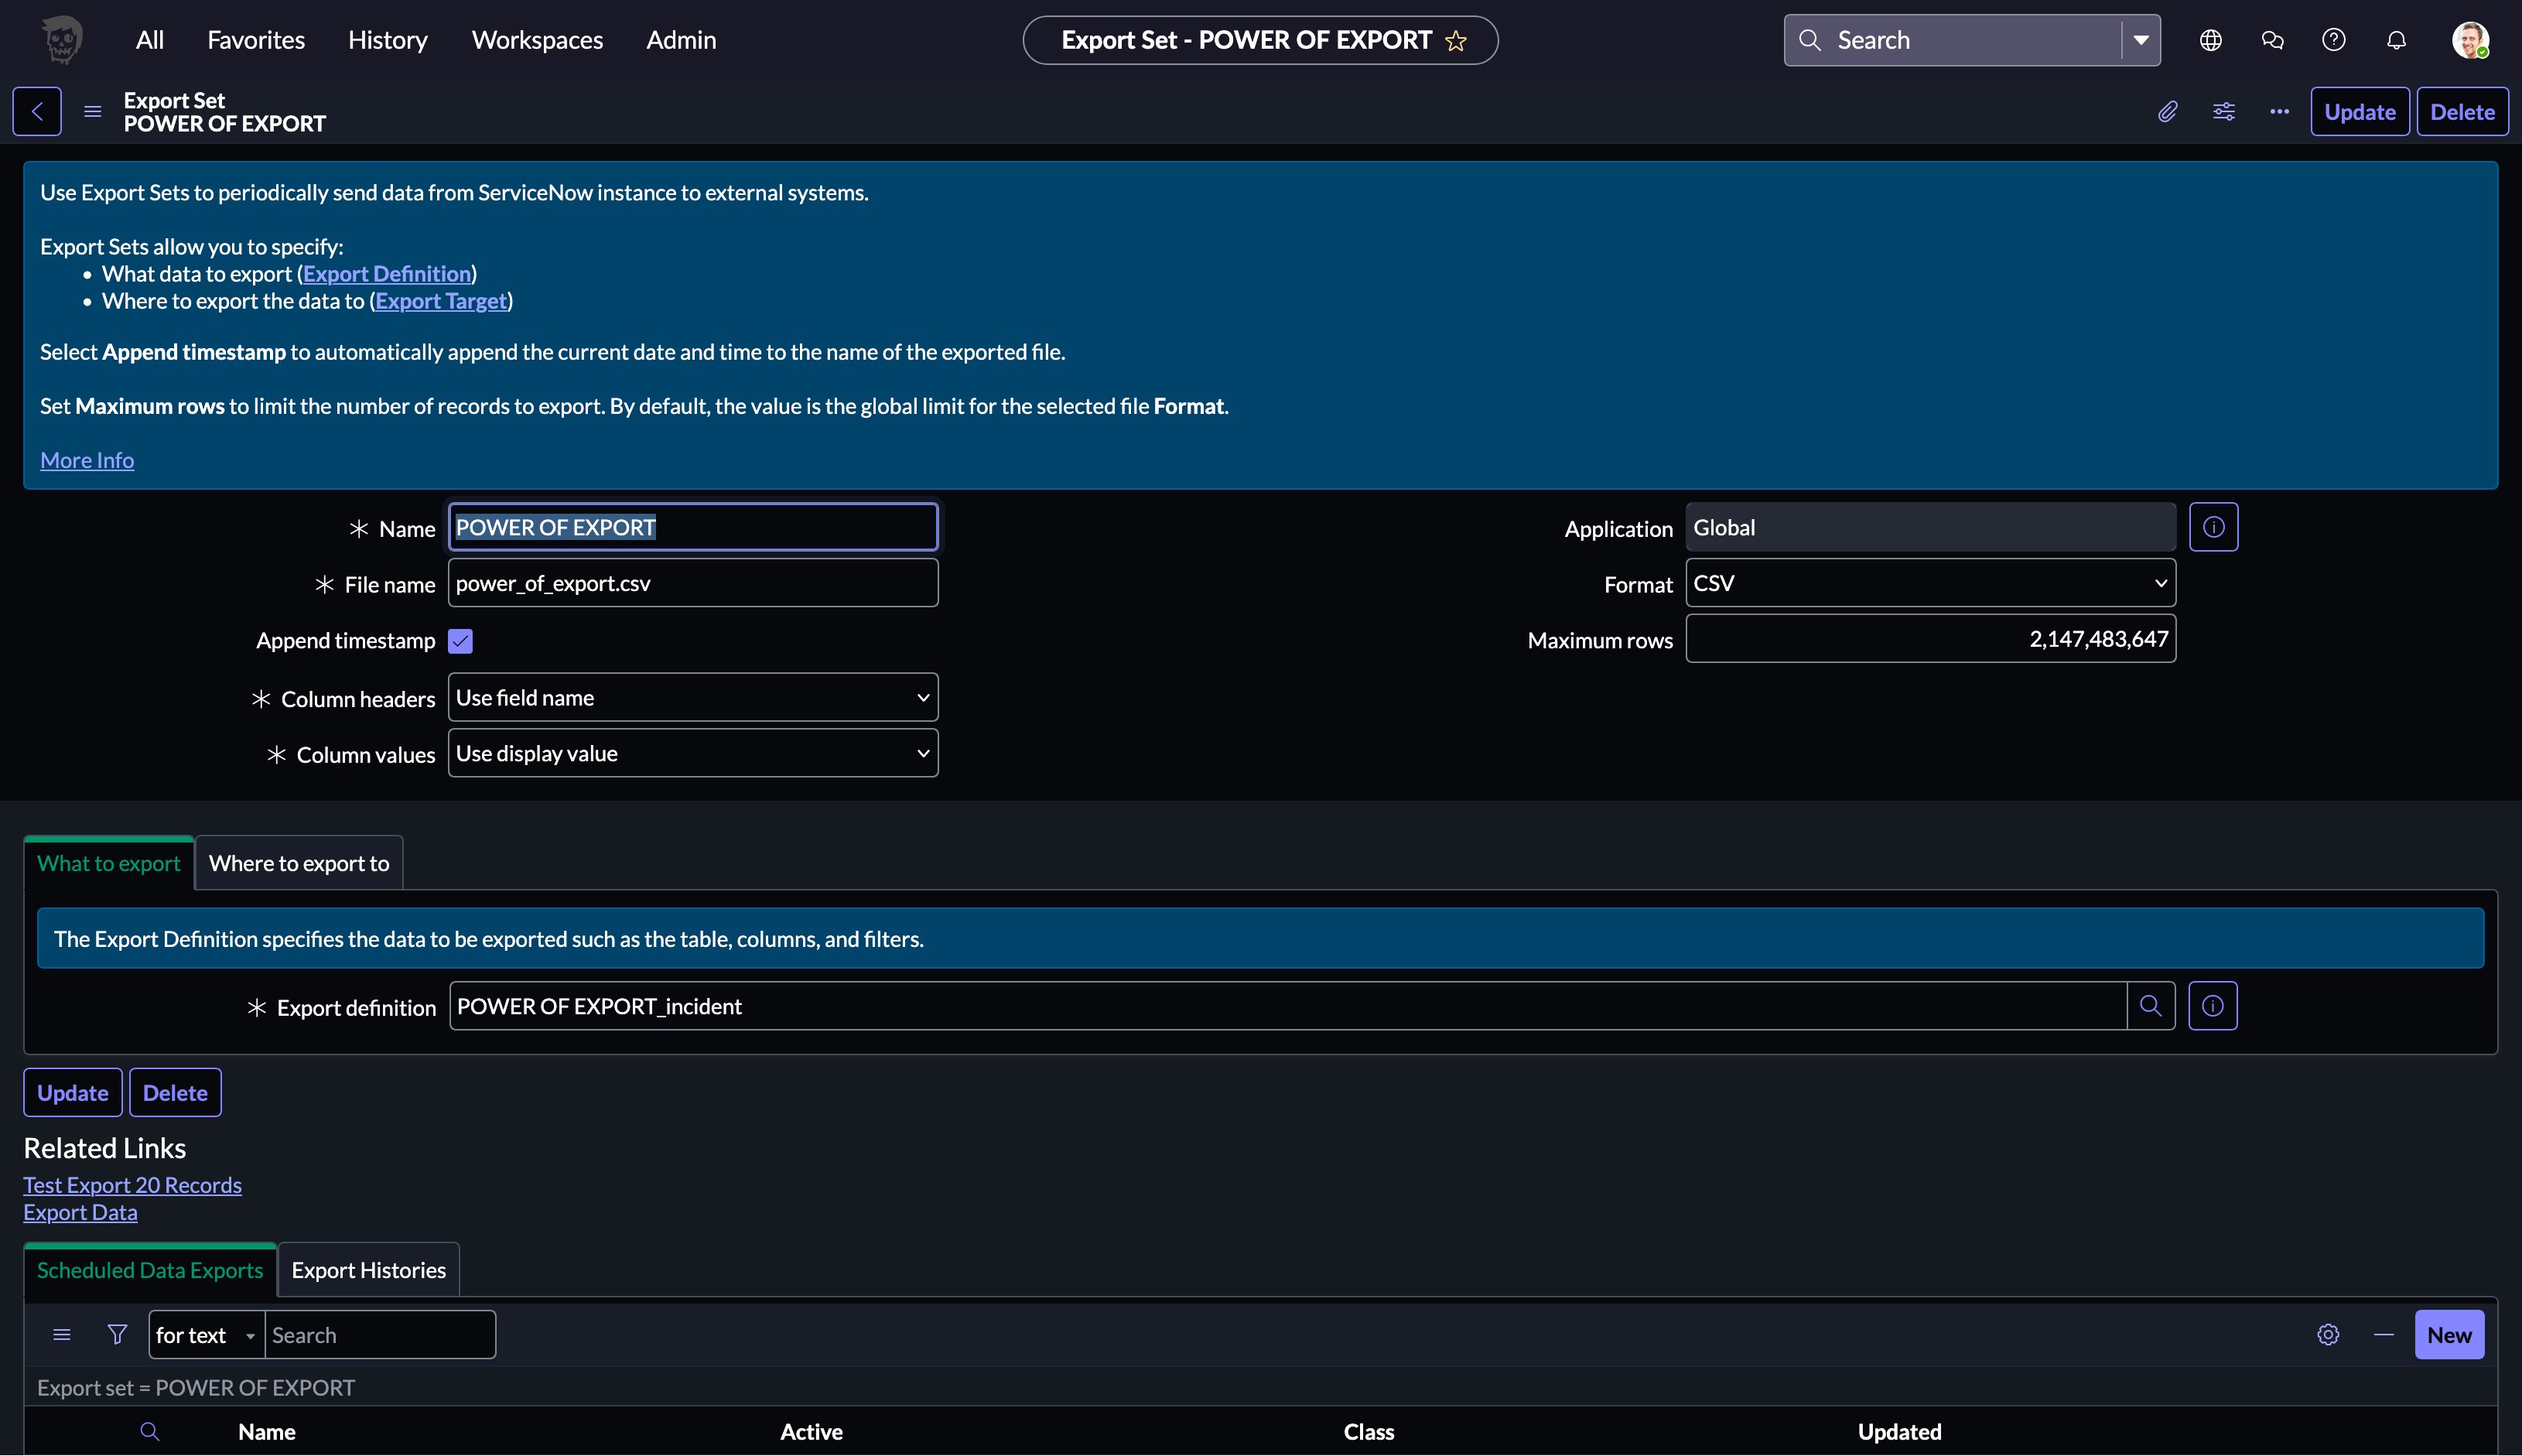Open form personalization sliders icon

pos(2223,112)
